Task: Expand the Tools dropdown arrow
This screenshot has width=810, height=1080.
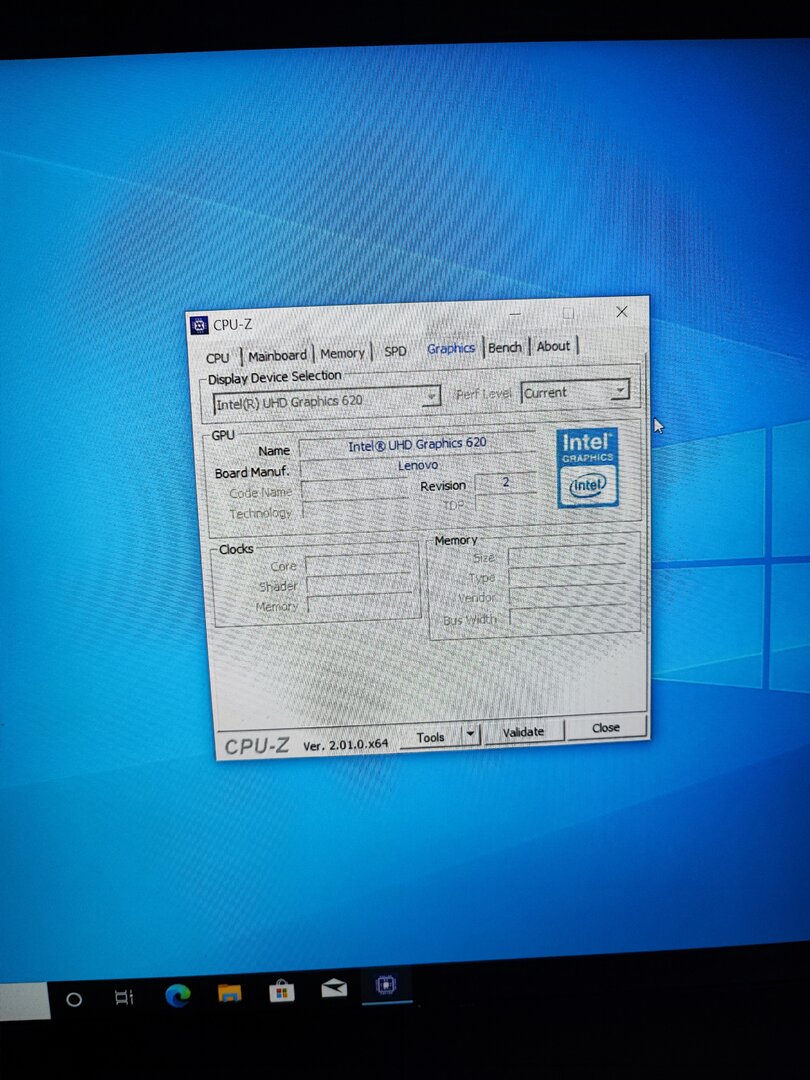Action: tap(470, 734)
